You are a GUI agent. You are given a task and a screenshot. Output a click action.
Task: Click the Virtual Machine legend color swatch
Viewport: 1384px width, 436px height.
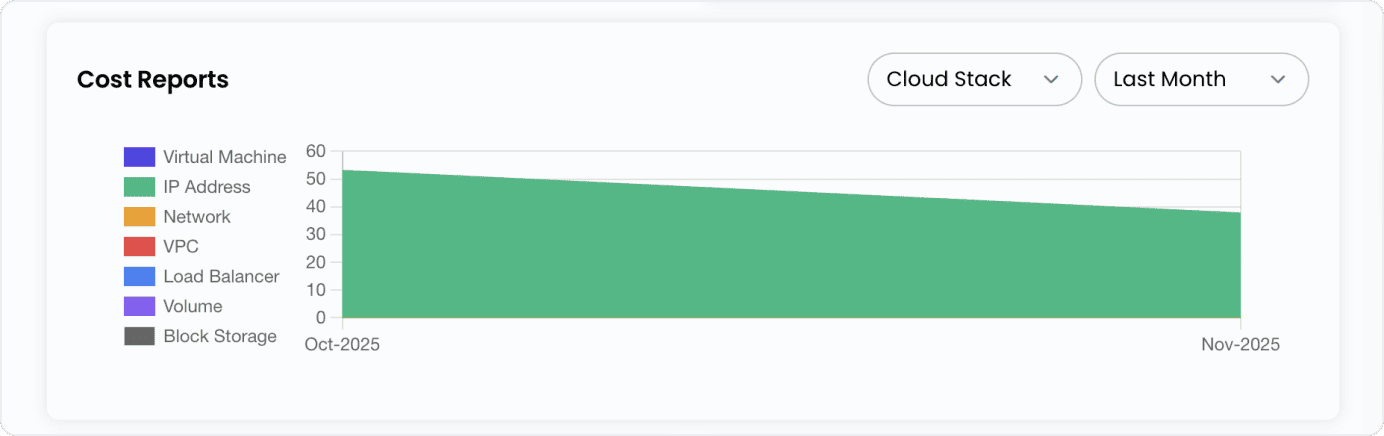[x=139, y=157]
